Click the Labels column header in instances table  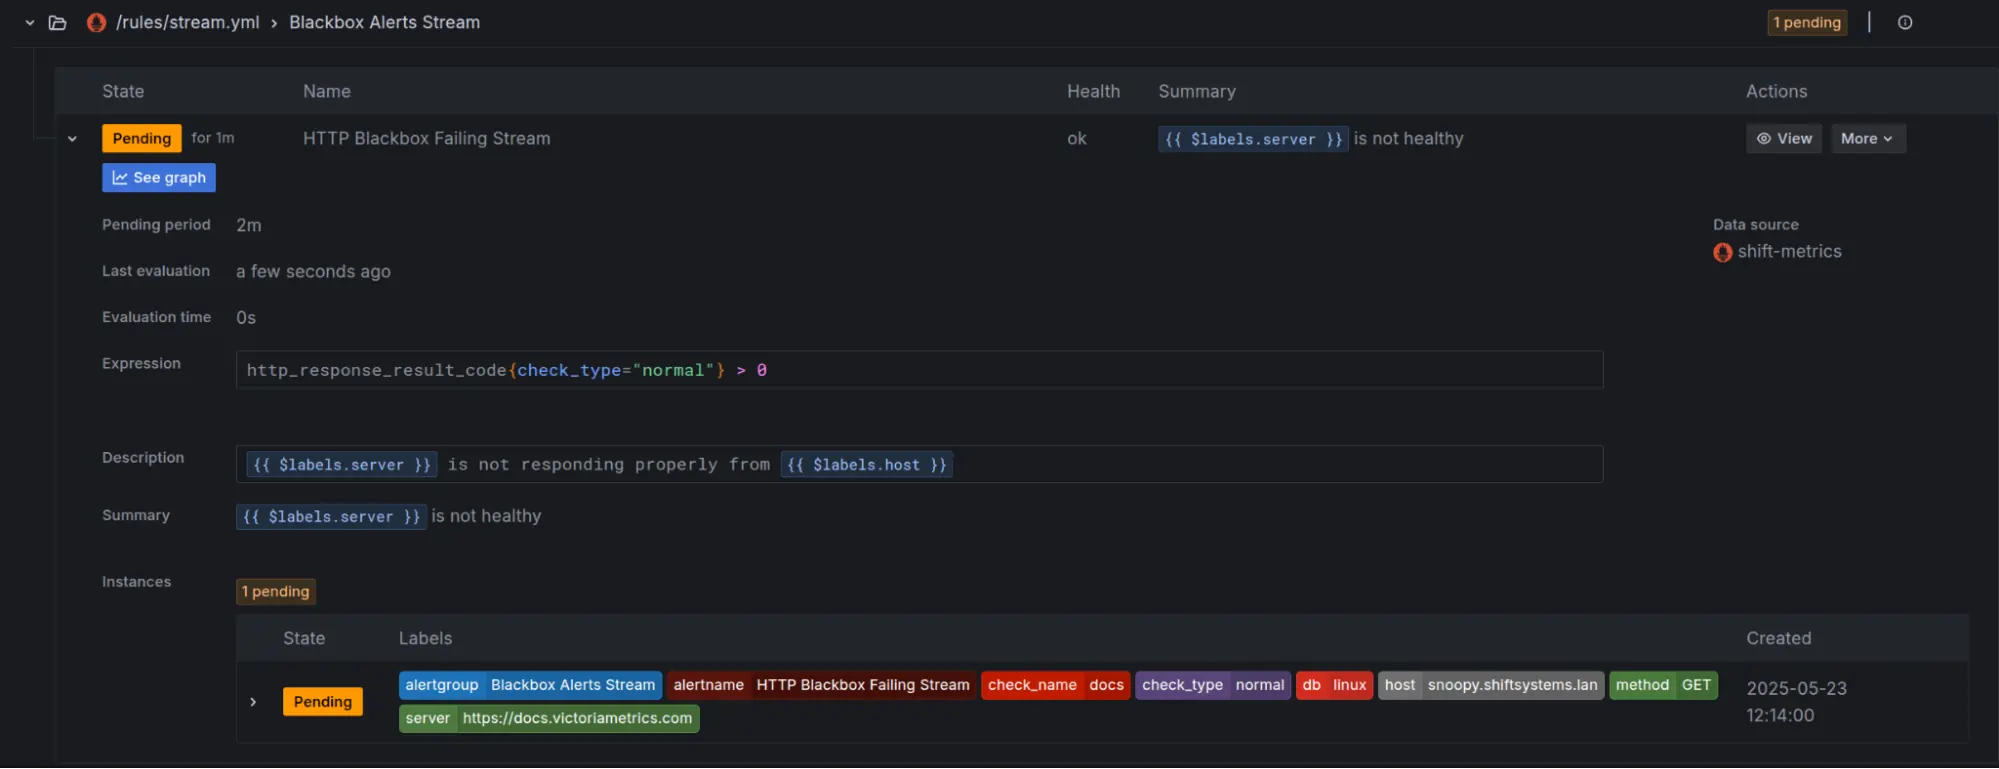(x=425, y=638)
